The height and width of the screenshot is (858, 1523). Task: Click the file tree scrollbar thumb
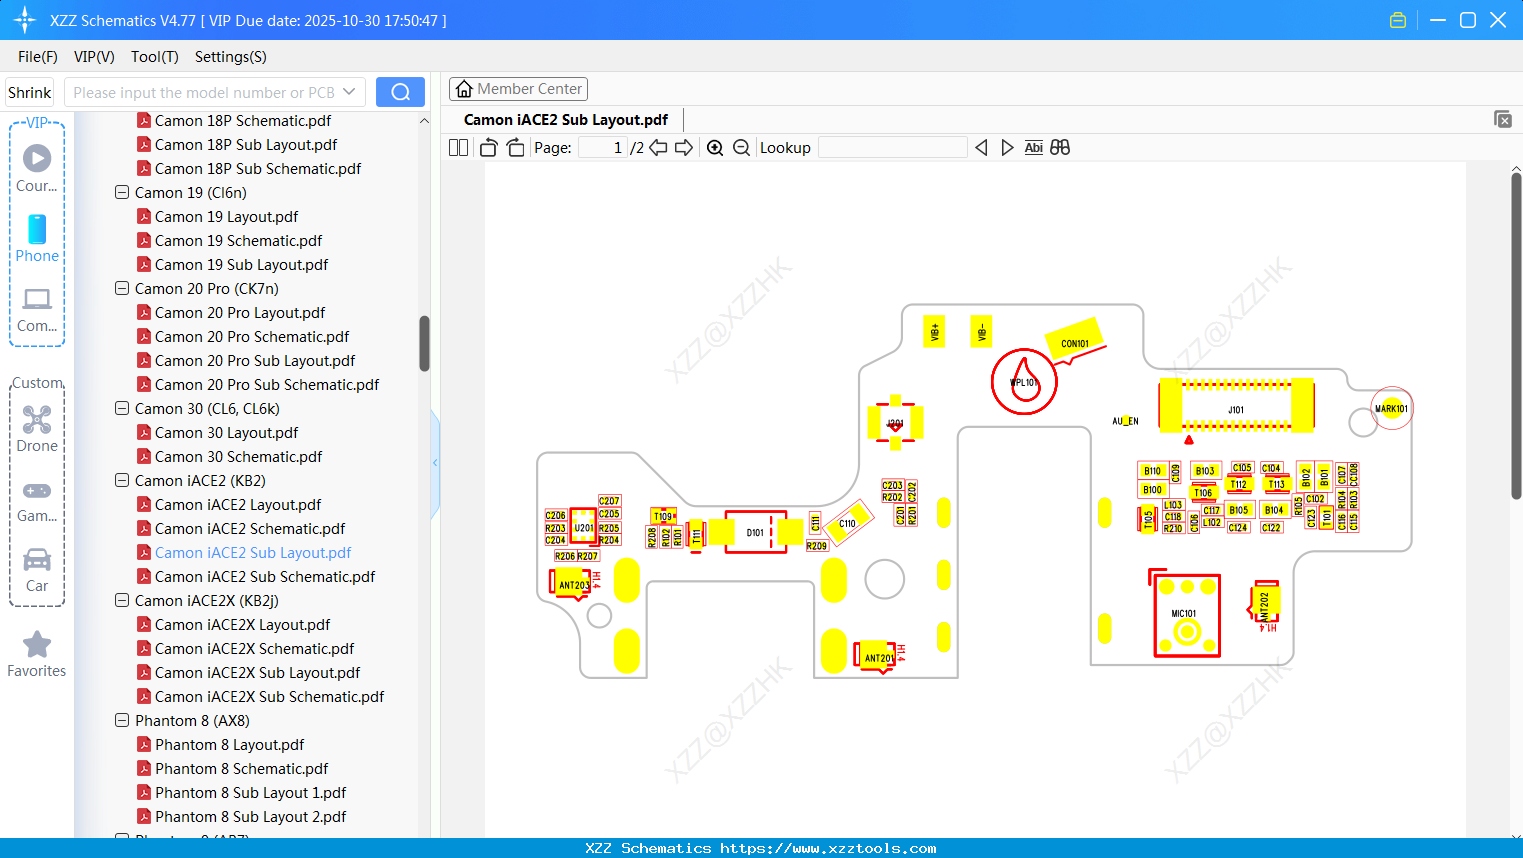(x=424, y=344)
